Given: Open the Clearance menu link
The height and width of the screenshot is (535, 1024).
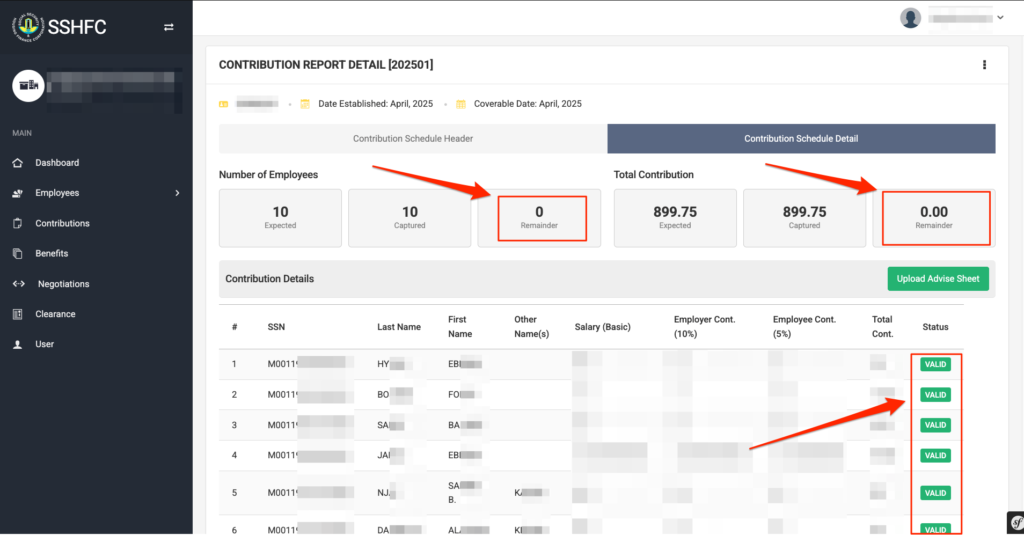Looking at the screenshot, I should tap(55, 314).
